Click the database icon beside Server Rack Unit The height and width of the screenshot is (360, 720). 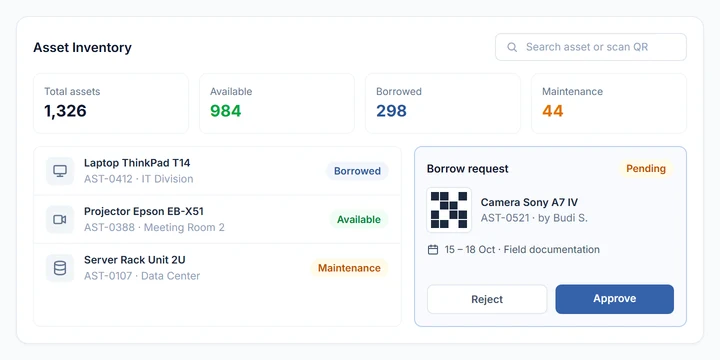(60, 268)
